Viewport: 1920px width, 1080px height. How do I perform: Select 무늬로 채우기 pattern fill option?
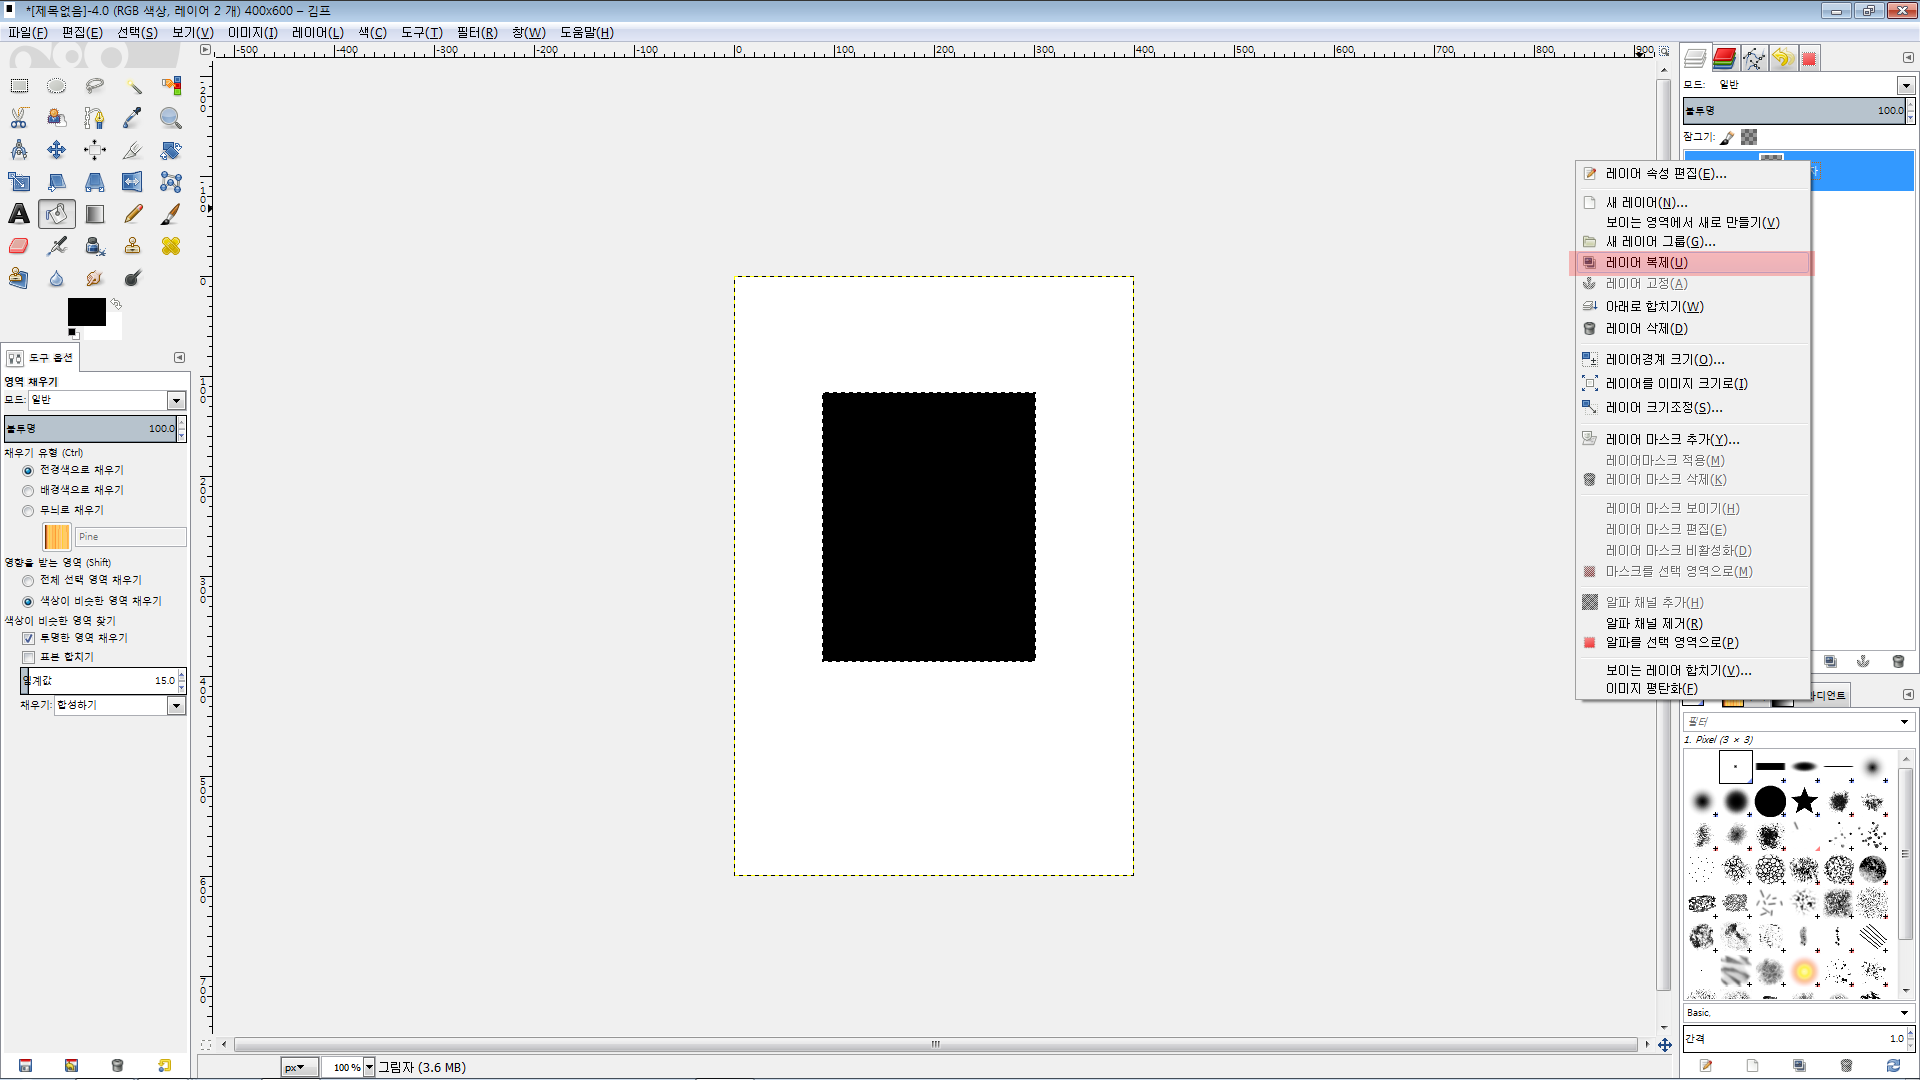tap(28, 510)
